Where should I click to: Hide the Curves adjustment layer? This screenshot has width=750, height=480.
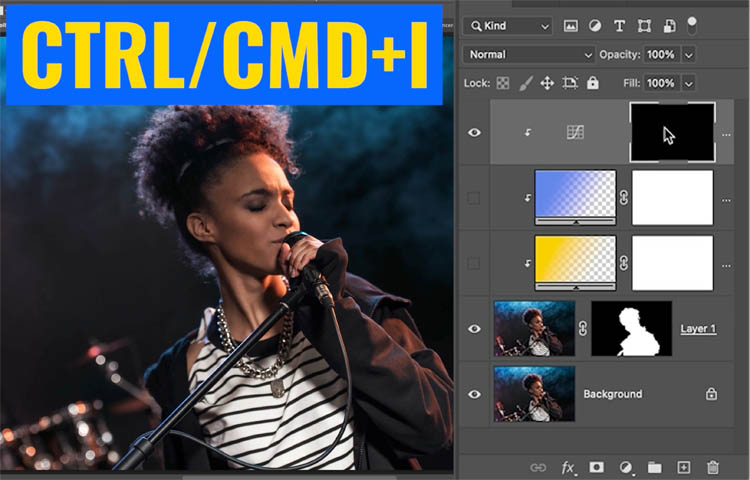point(474,132)
